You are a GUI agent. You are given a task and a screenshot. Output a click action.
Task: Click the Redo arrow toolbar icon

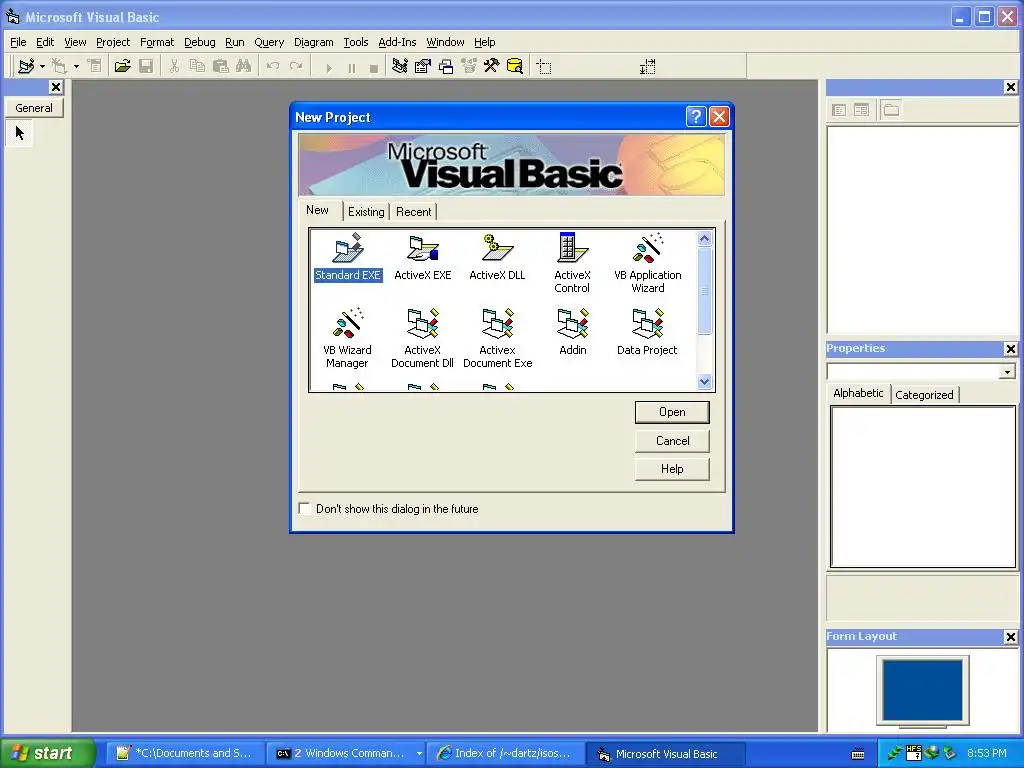[x=296, y=66]
